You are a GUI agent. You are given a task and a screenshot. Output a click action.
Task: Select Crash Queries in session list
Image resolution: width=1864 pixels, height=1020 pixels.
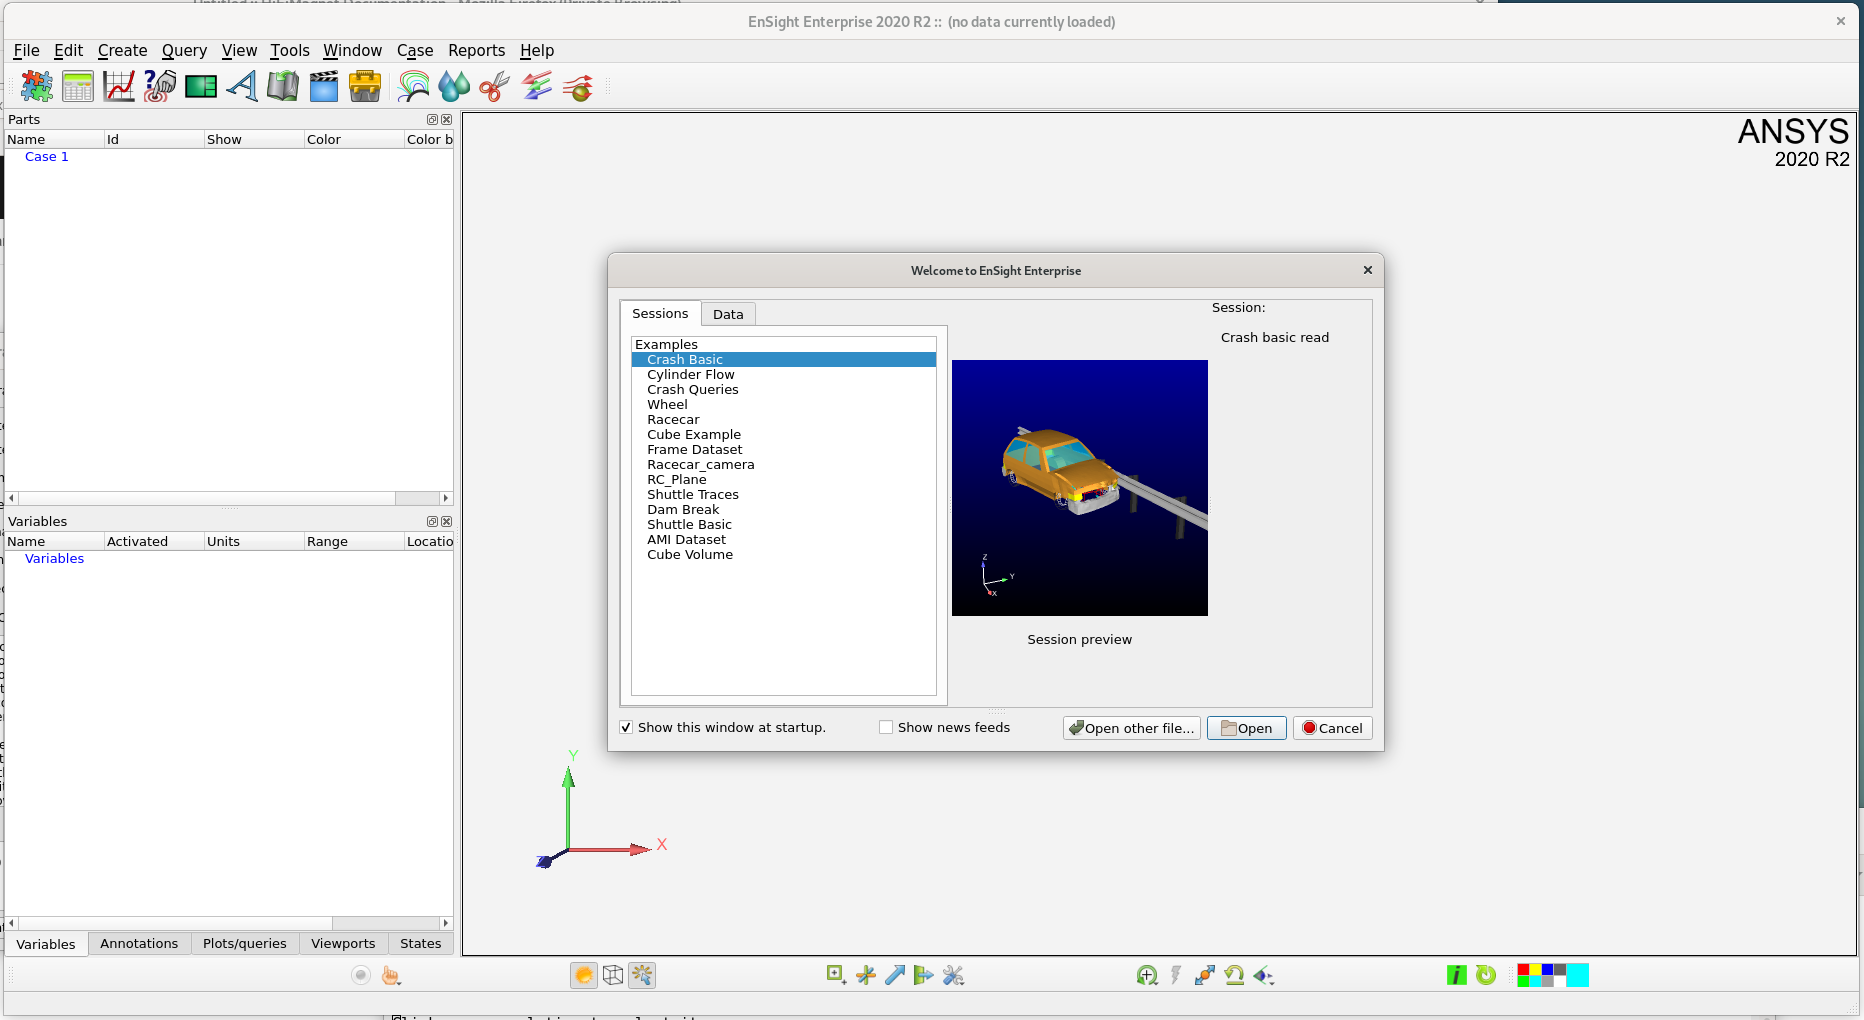pyautogui.click(x=692, y=389)
